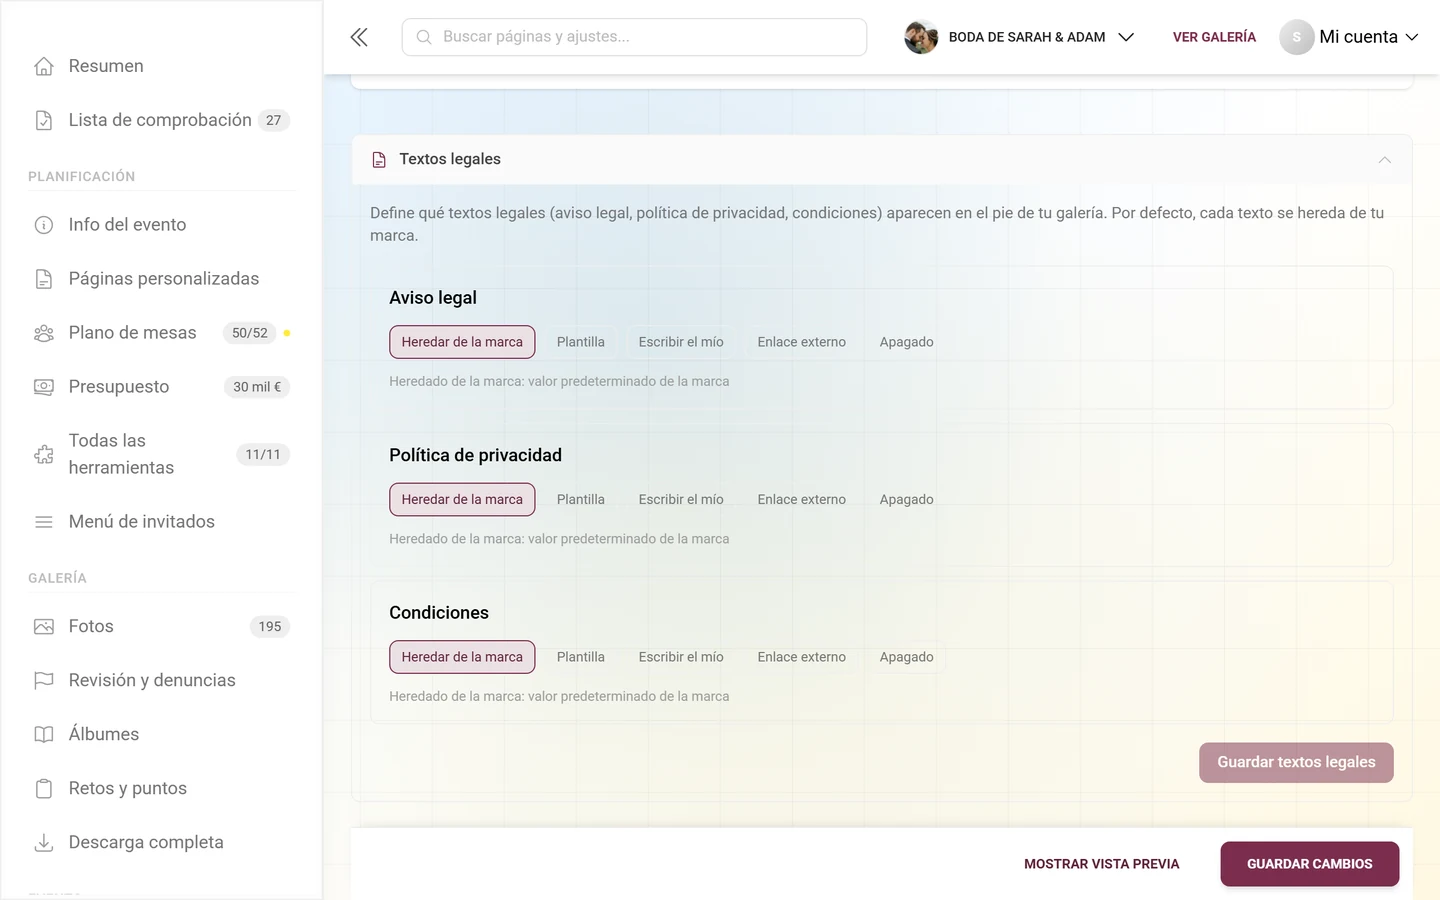This screenshot has width=1440, height=900.
Task: Click the Todas las herramientas puzzle icon
Action: click(x=44, y=454)
